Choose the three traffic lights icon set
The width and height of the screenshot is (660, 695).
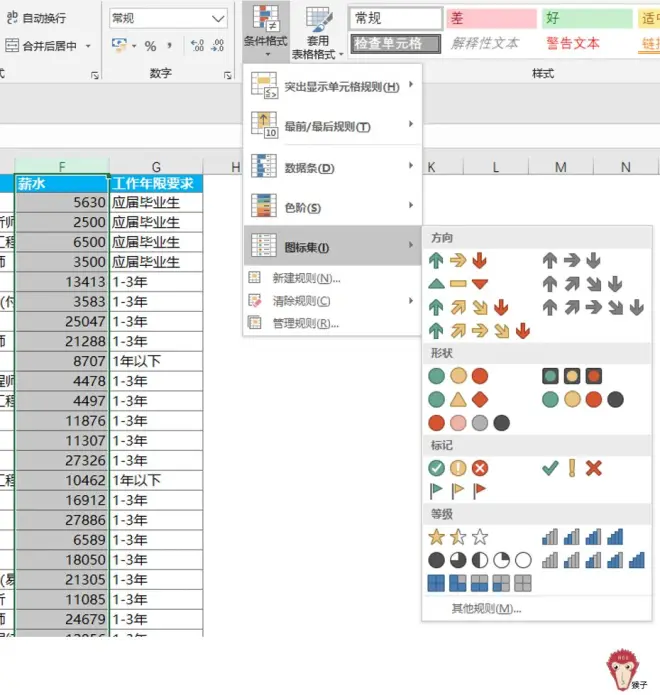click(458, 376)
